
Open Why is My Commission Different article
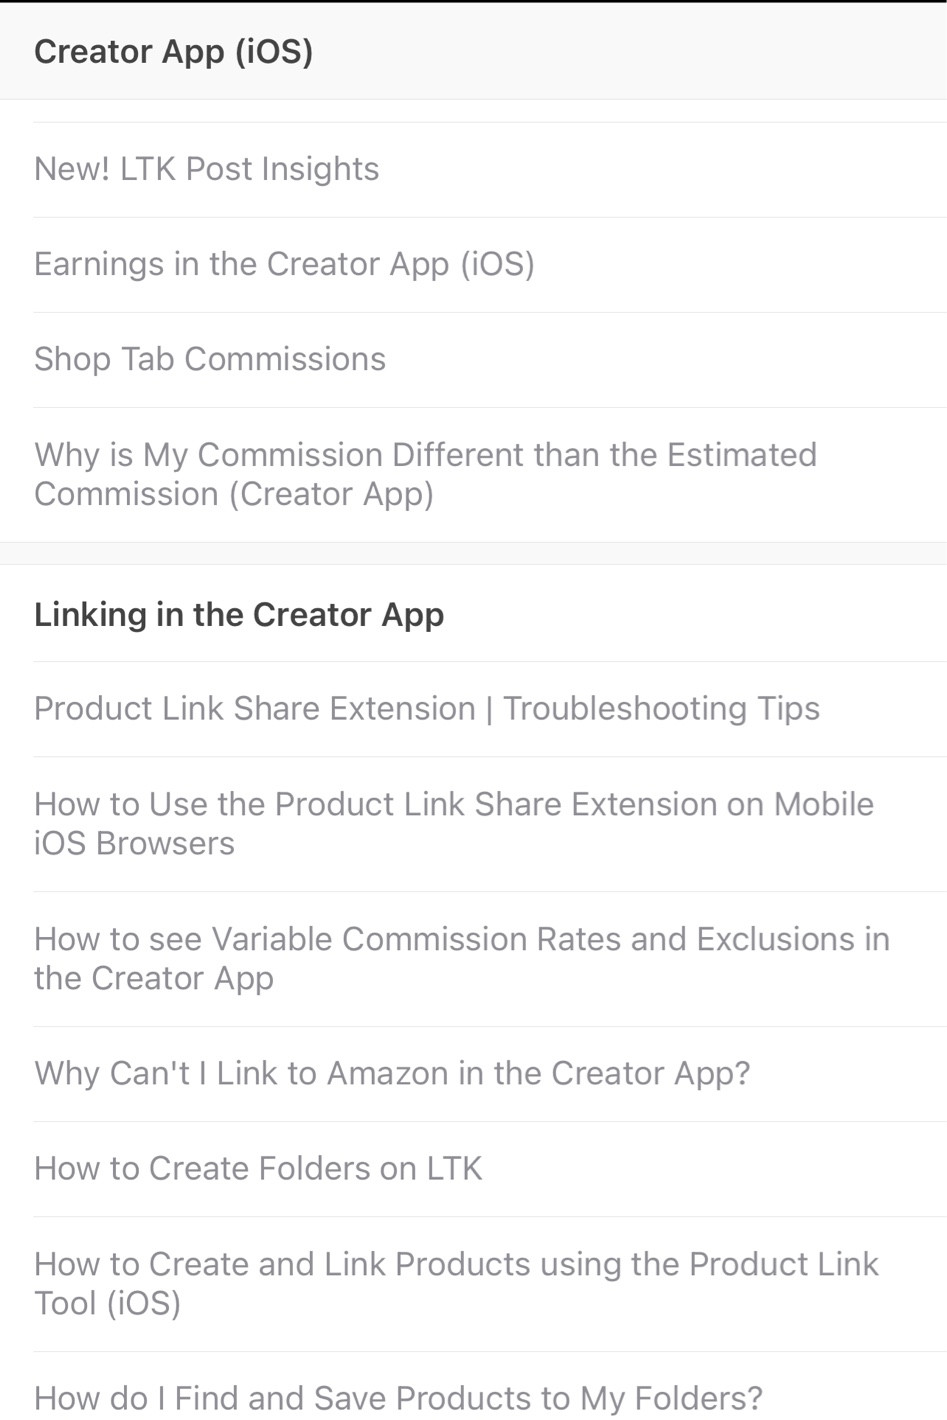click(x=425, y=474)
